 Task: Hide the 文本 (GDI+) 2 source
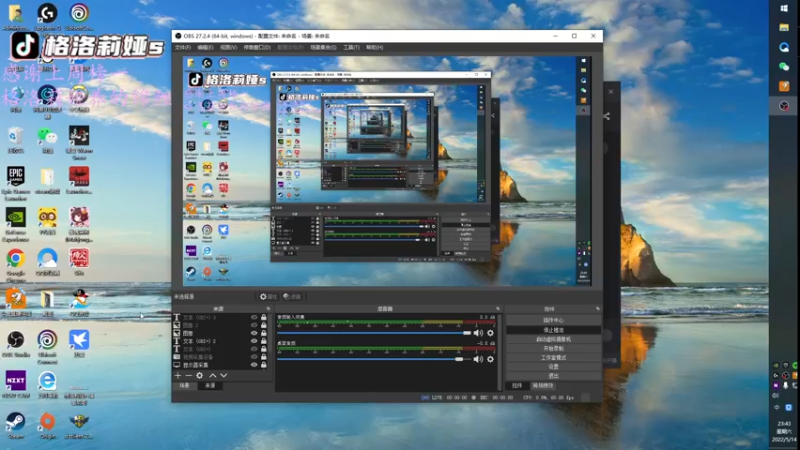(x=254, y=341)
